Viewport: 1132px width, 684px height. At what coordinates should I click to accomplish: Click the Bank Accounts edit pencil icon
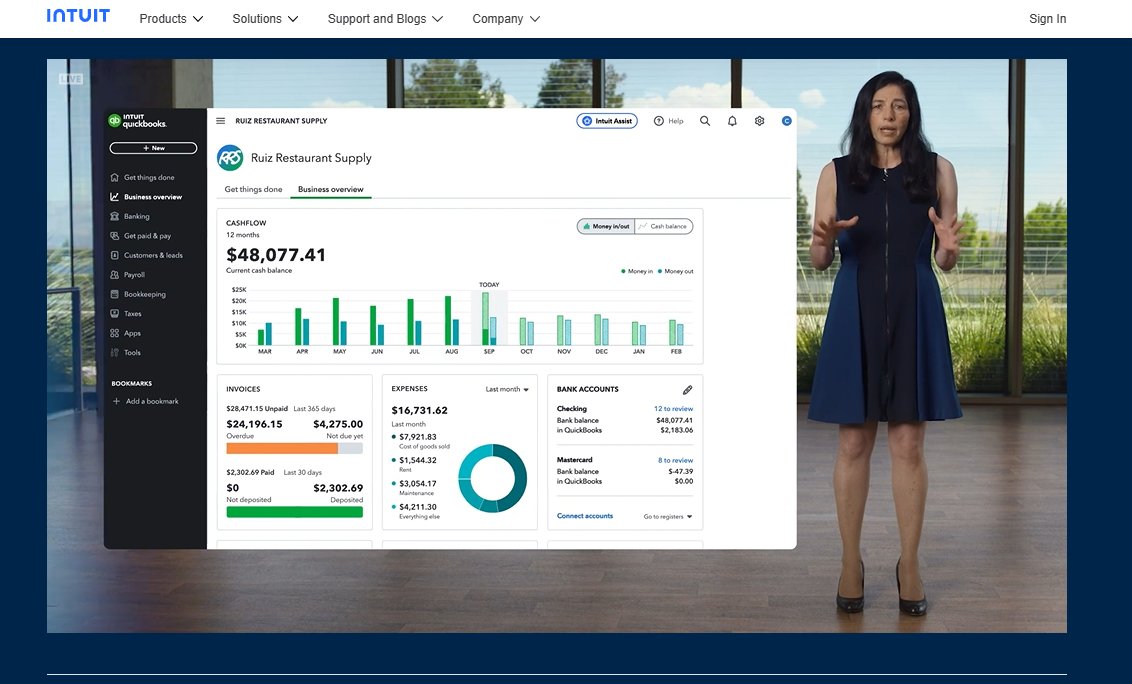point(687,389)
